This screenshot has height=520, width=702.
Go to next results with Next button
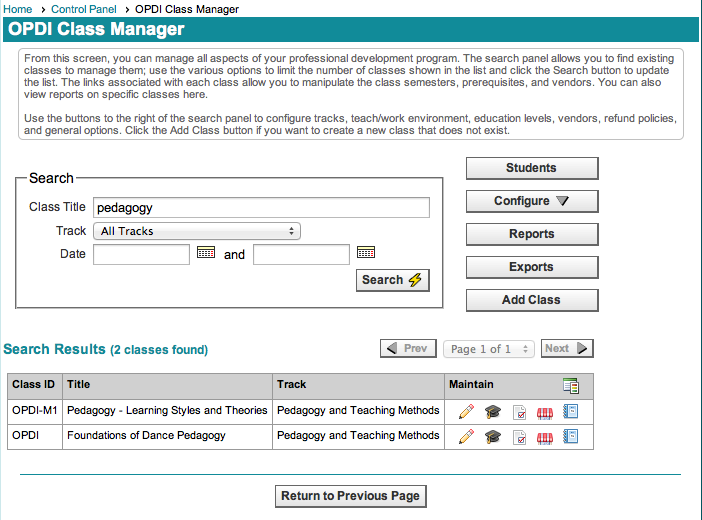(x=567, y=348)
